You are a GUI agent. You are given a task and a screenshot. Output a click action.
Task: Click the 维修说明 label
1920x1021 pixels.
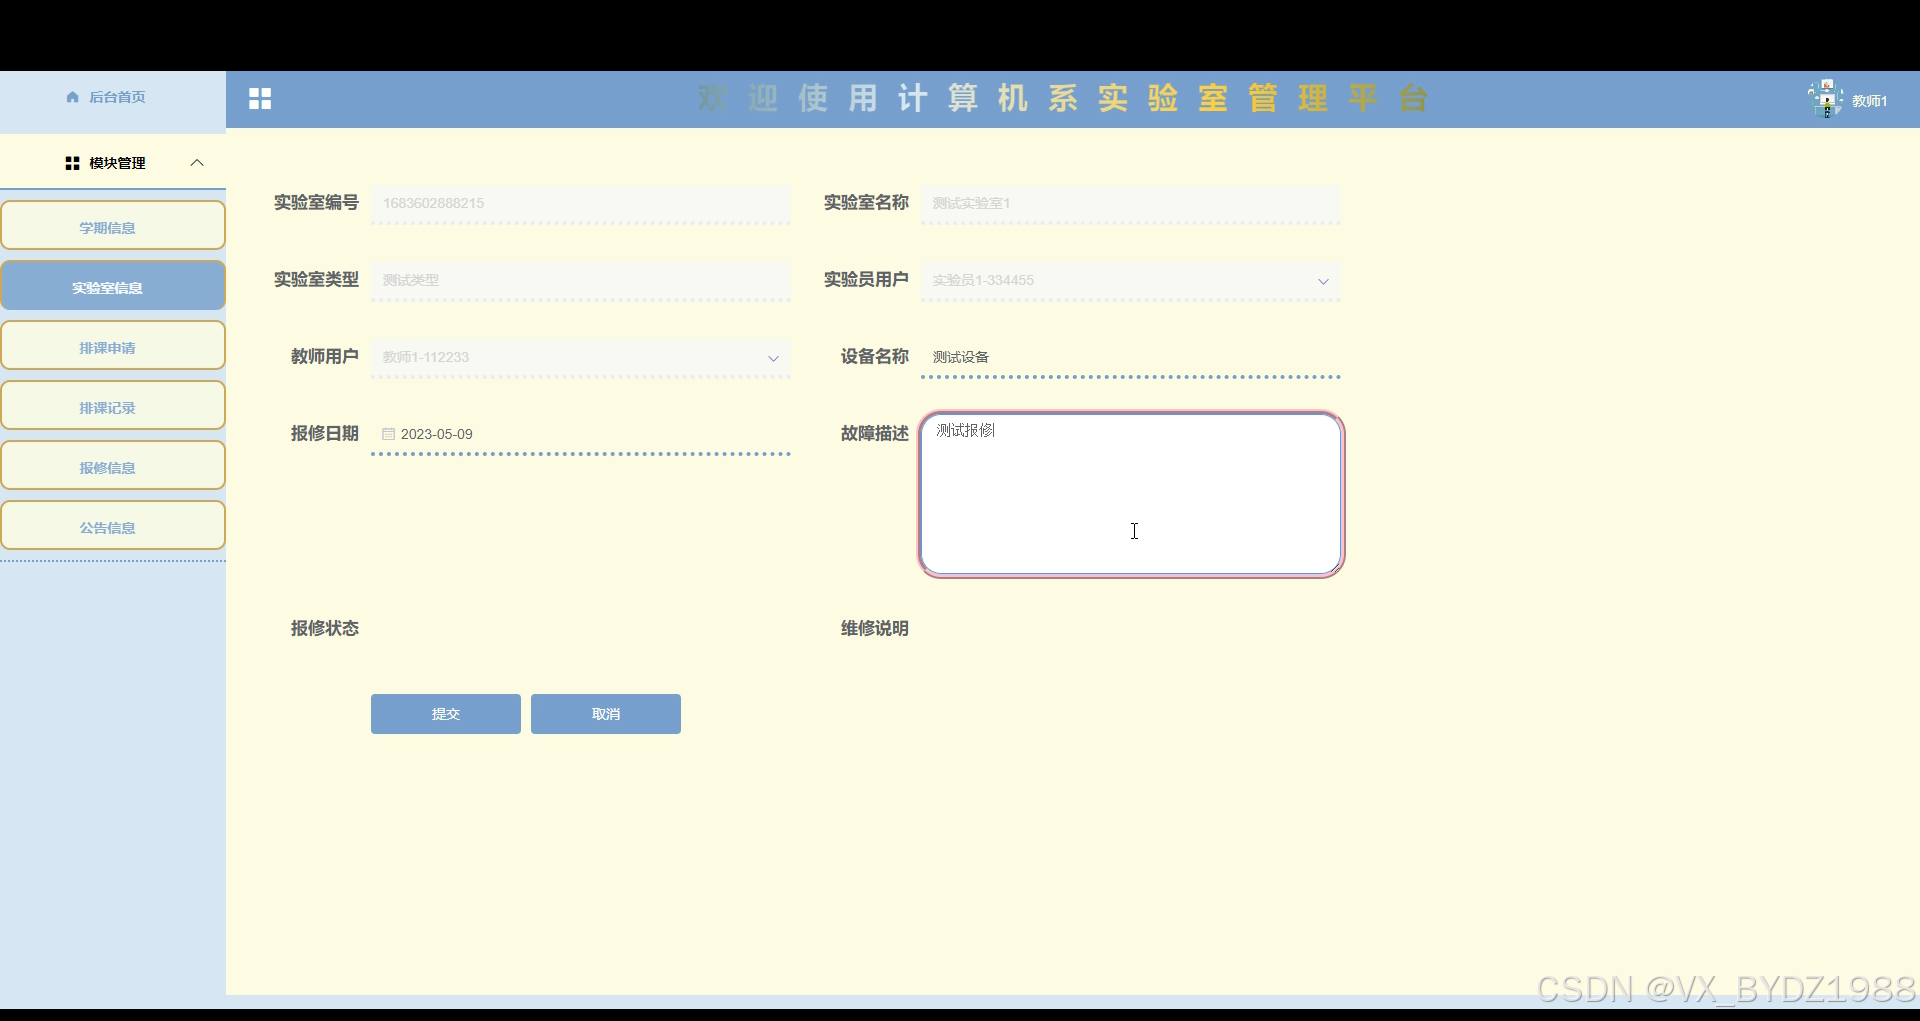tap(875, 628)
